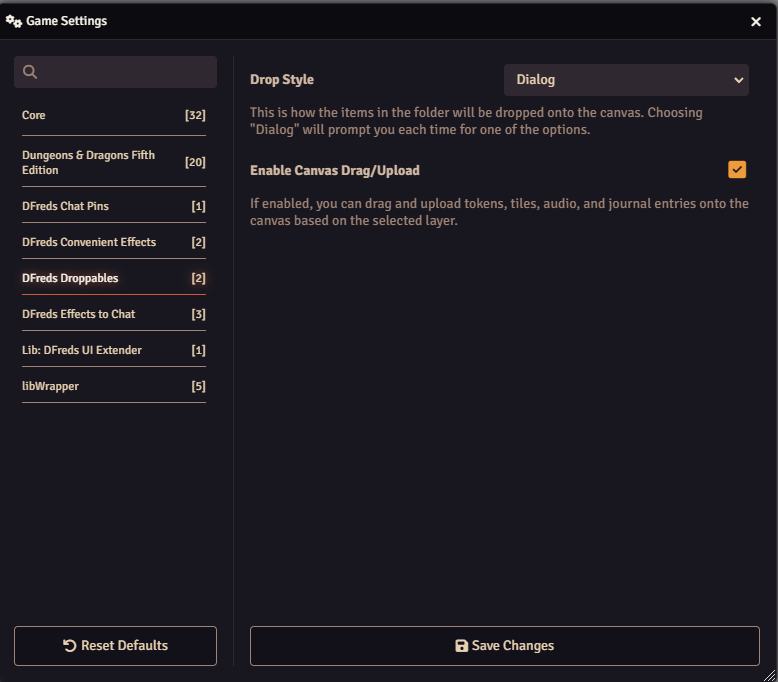Disable Enable Canvas Drag/Upload checkbox
The image size is (778, 682).
click(737, 170)
